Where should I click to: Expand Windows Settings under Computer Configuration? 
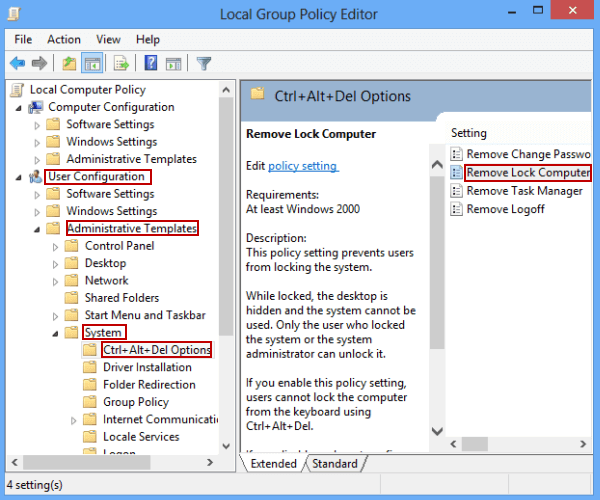pyautogui.click(x=37, y=143)
